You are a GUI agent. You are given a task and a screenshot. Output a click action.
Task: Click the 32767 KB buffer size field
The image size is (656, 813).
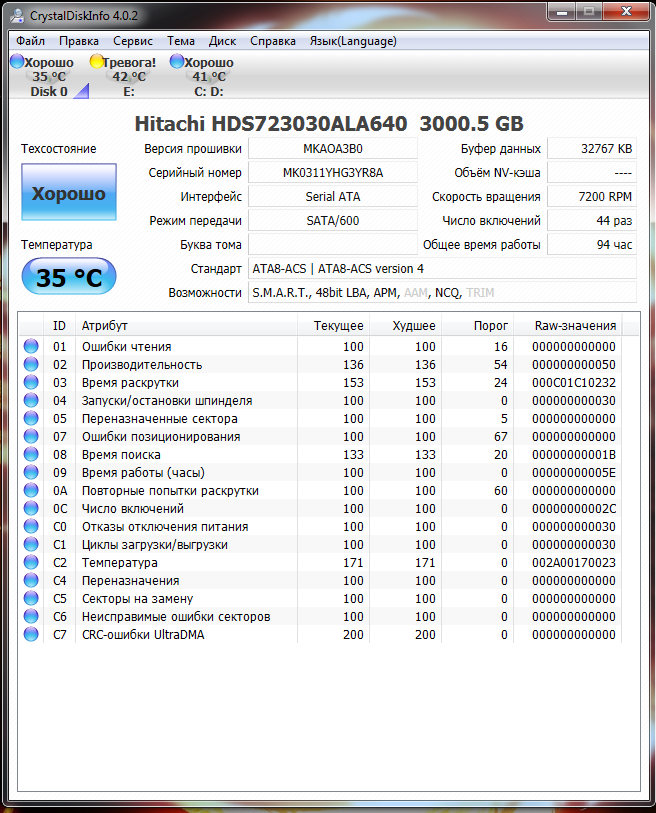(592, 149)
